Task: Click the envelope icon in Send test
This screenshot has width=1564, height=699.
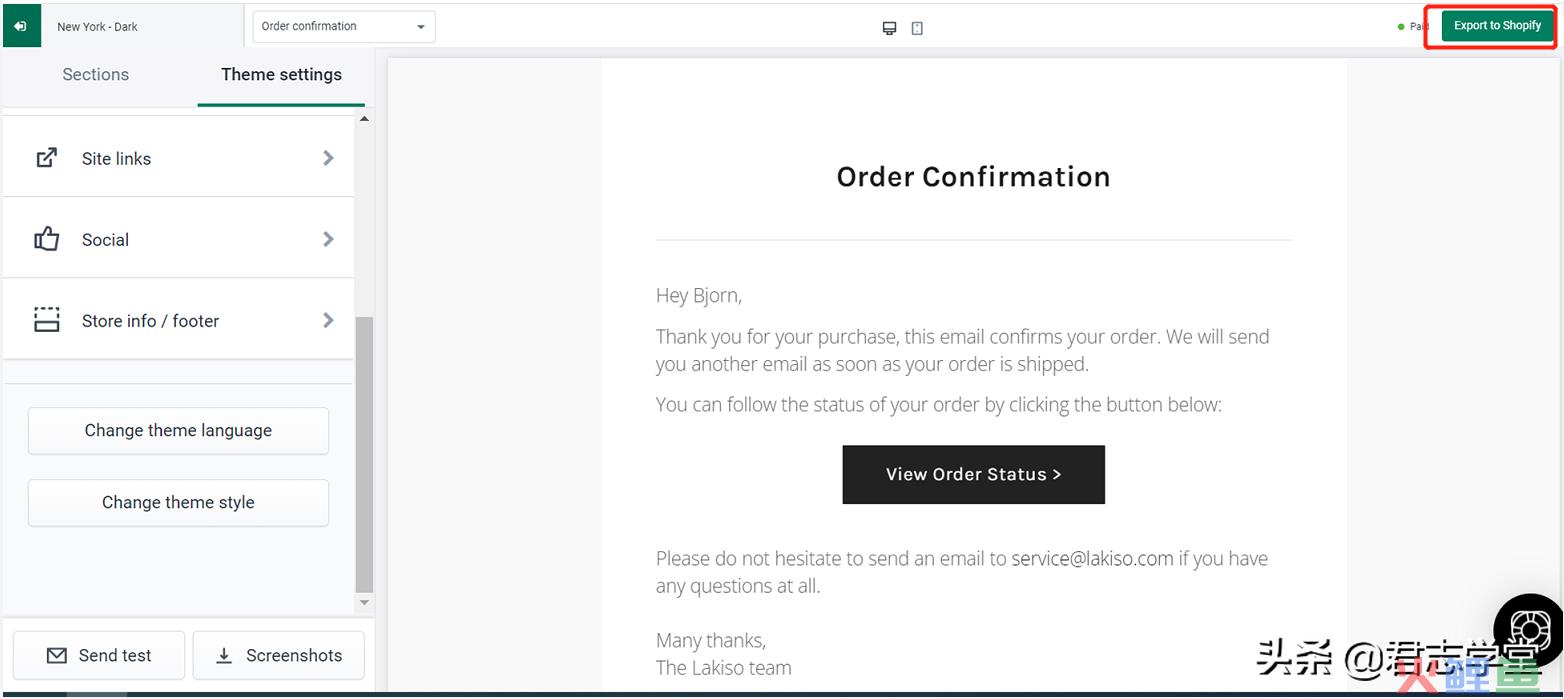Action: [57, 655]
